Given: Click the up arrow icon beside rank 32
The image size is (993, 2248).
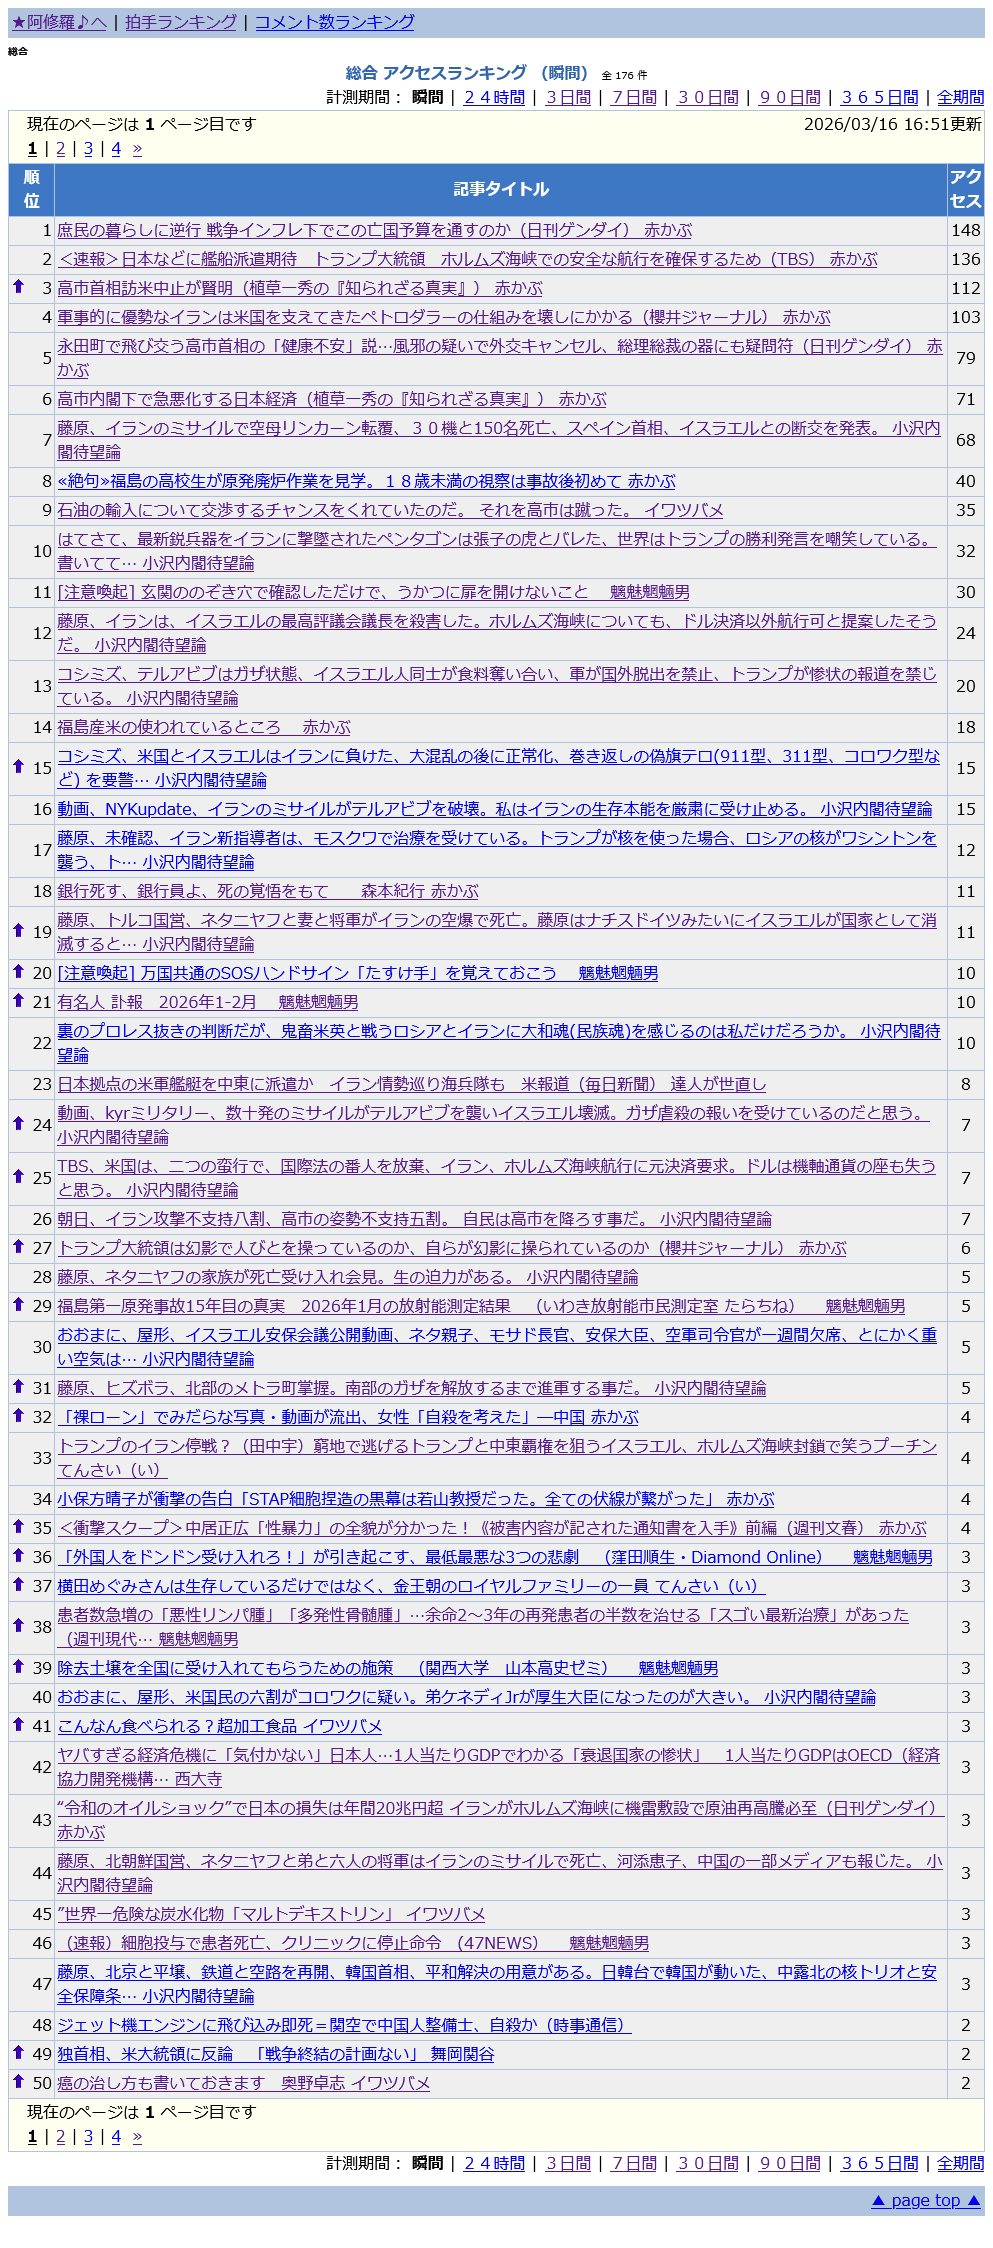Looking at the screenshot, I should [18, 1416].
